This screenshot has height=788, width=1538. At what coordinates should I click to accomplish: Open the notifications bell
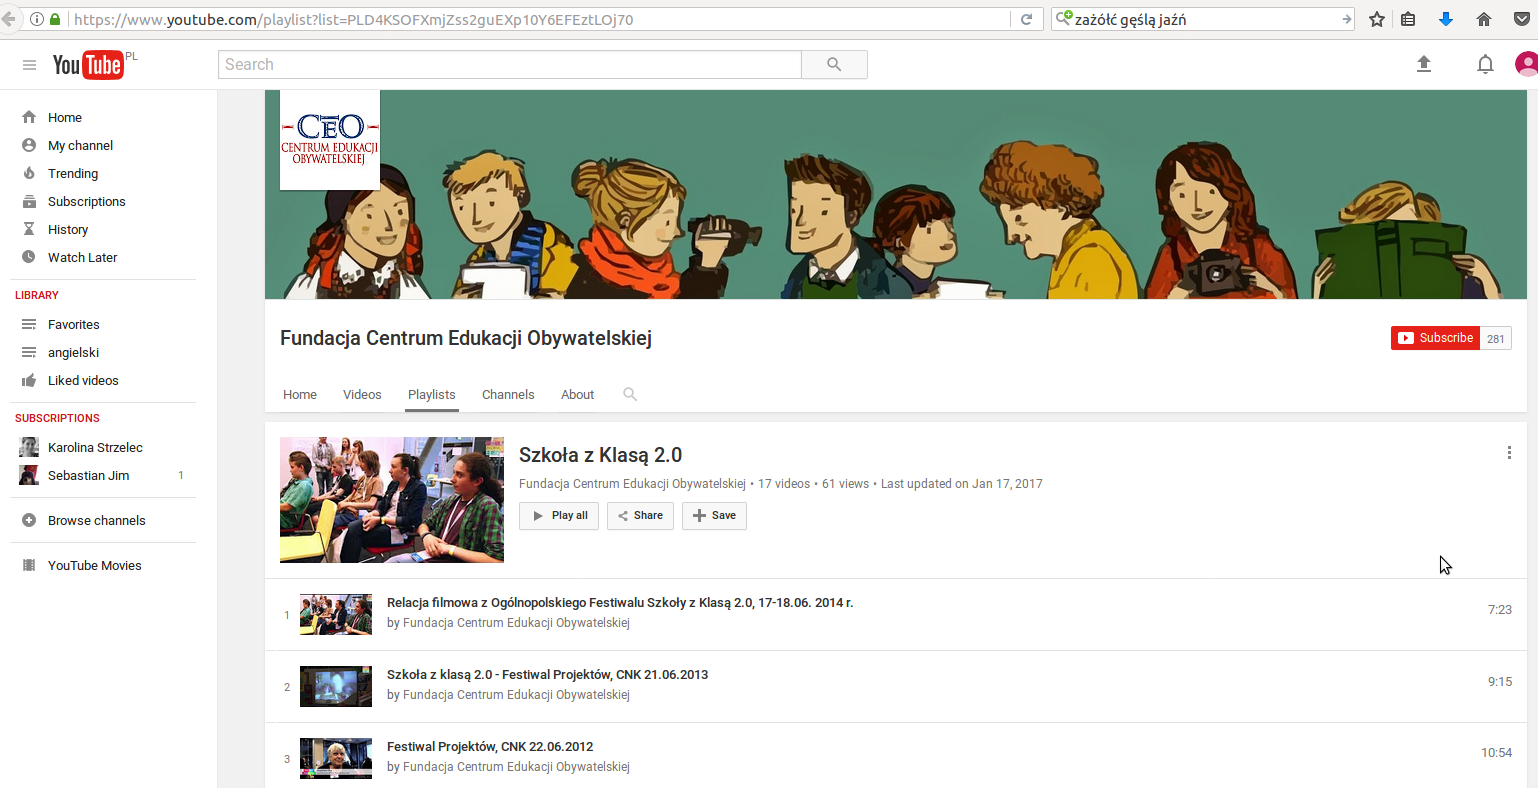[x=1486, y=65]
